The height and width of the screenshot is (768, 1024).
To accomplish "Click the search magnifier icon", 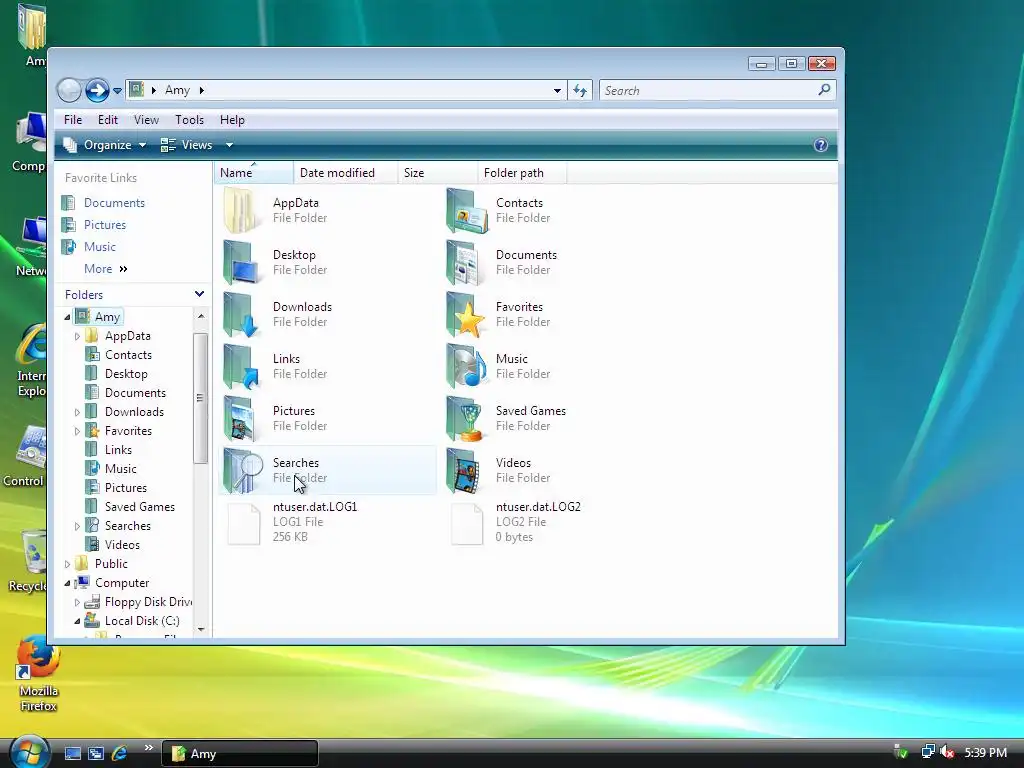I will coord(824,89).
